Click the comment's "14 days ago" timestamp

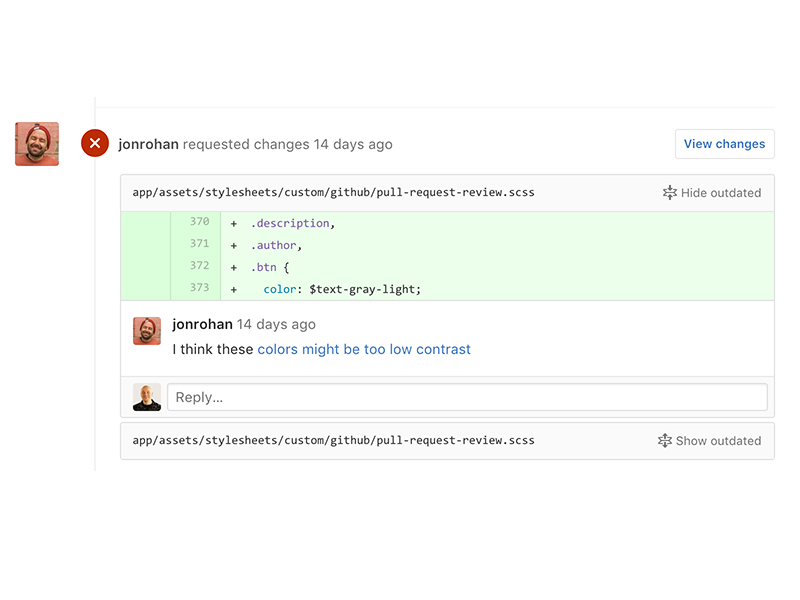[x=276, y=324]
